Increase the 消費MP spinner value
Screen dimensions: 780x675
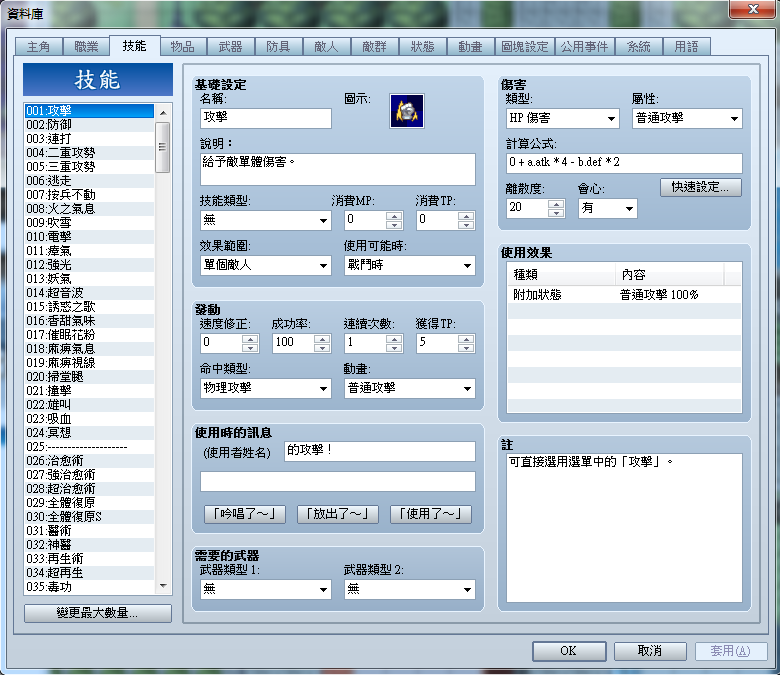394,216
